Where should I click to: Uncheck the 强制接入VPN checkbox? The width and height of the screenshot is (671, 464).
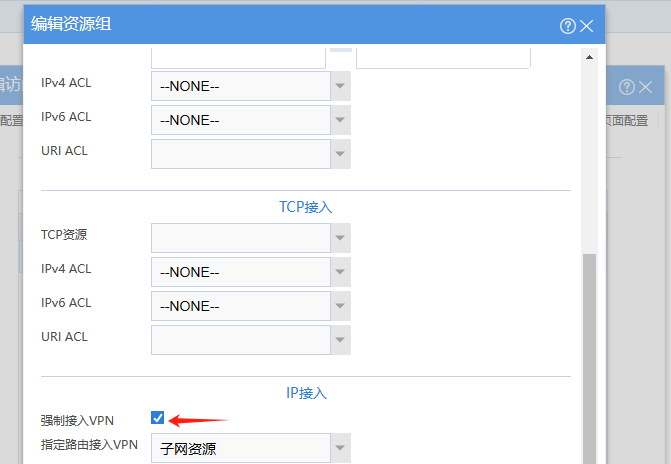click(158, 418)
